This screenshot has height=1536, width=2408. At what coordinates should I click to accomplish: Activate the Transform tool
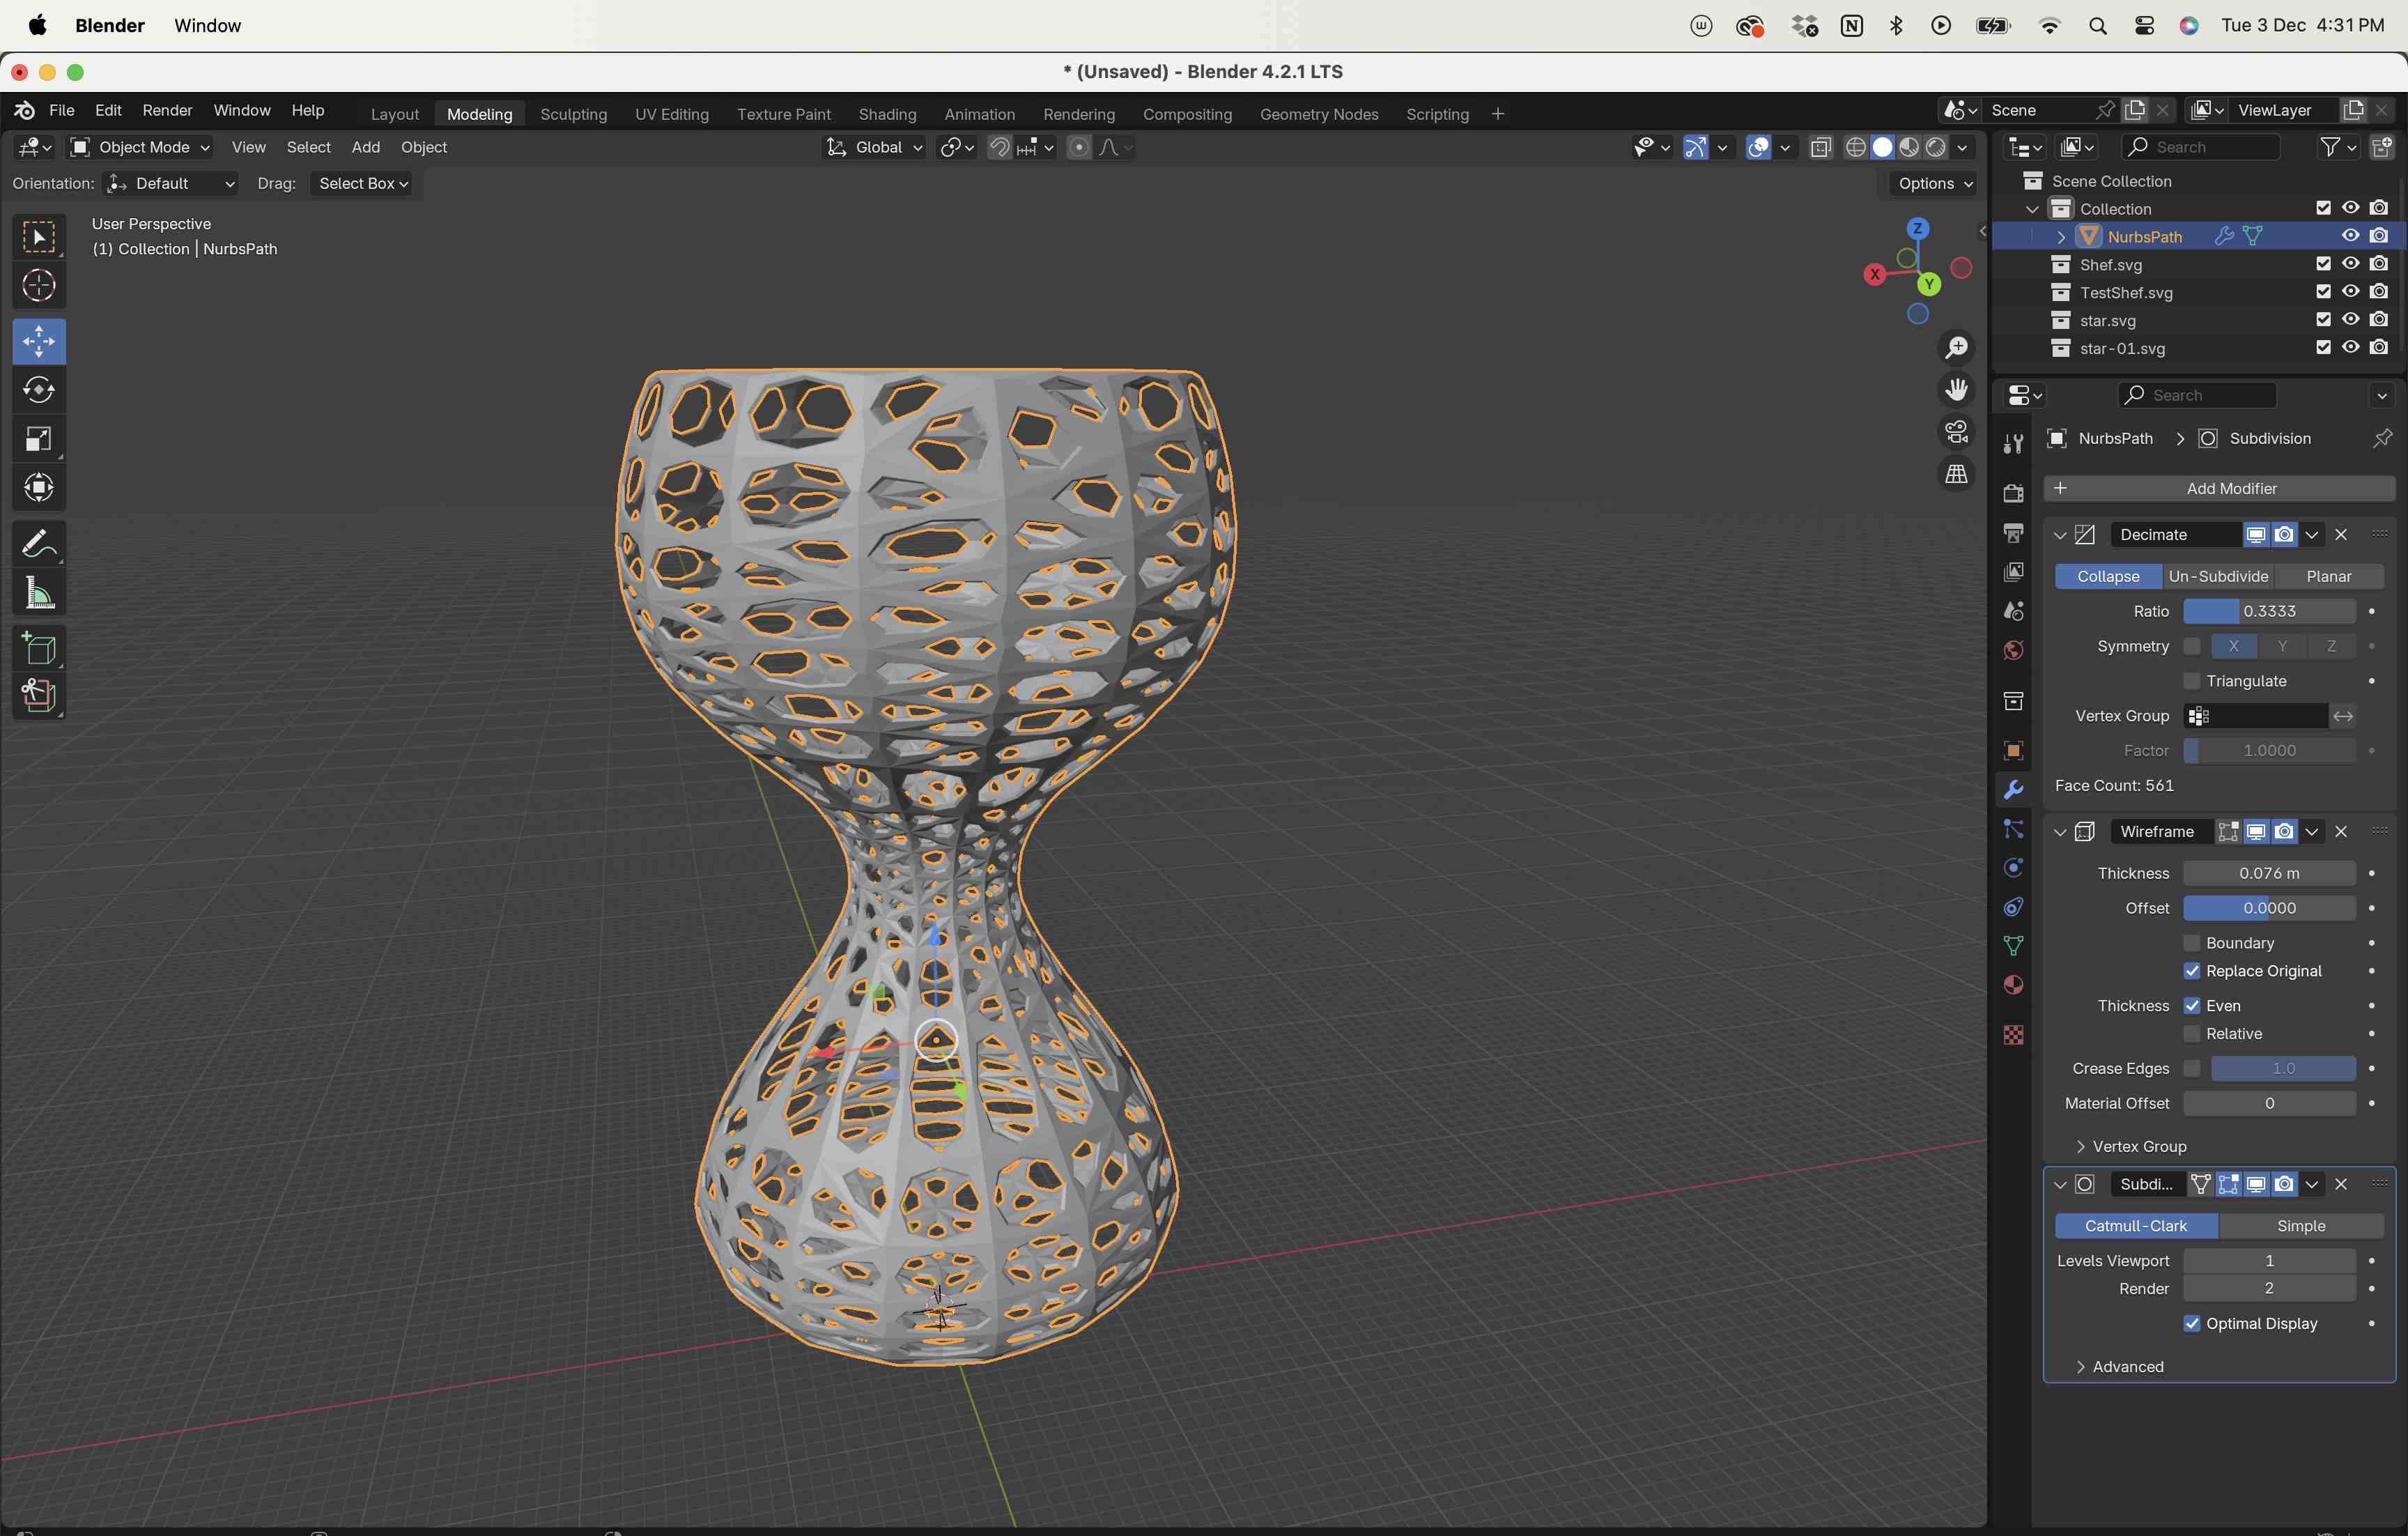(39, 488)
